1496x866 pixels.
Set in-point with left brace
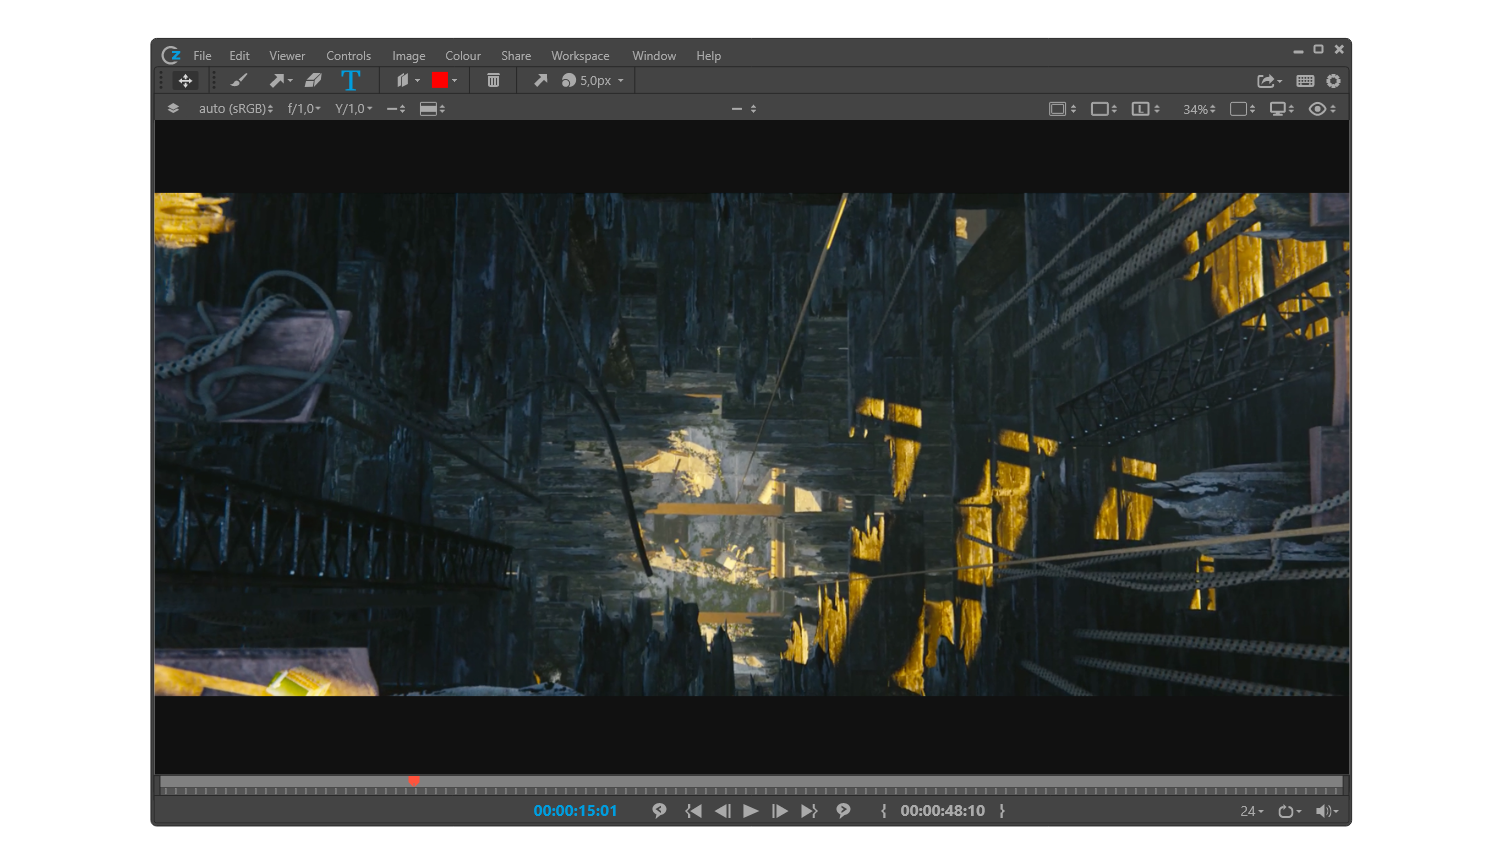[x=884, y=811]
